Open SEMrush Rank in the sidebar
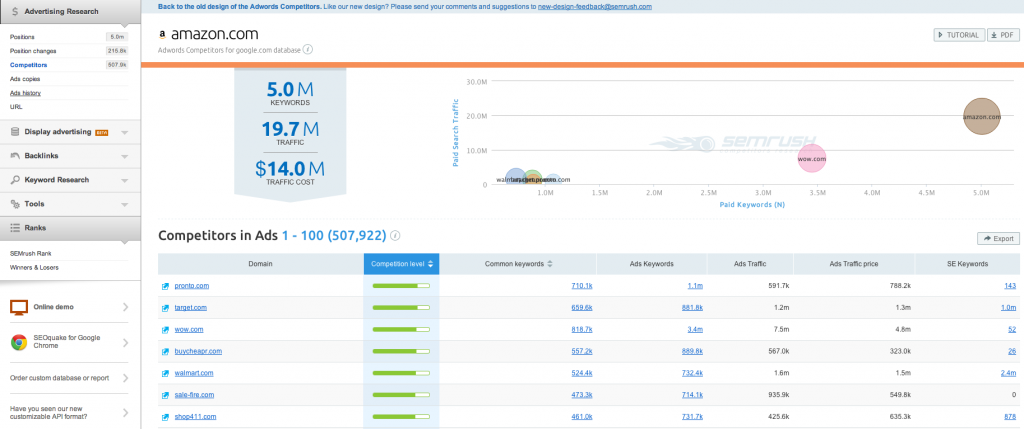 pos(31,253)
